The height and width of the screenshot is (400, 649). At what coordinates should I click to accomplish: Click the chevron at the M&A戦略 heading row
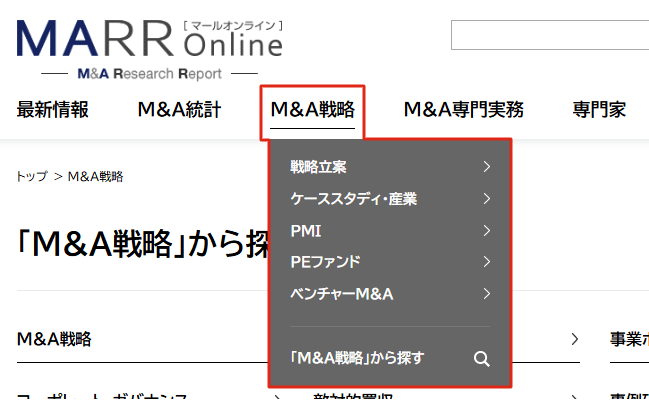574,339
